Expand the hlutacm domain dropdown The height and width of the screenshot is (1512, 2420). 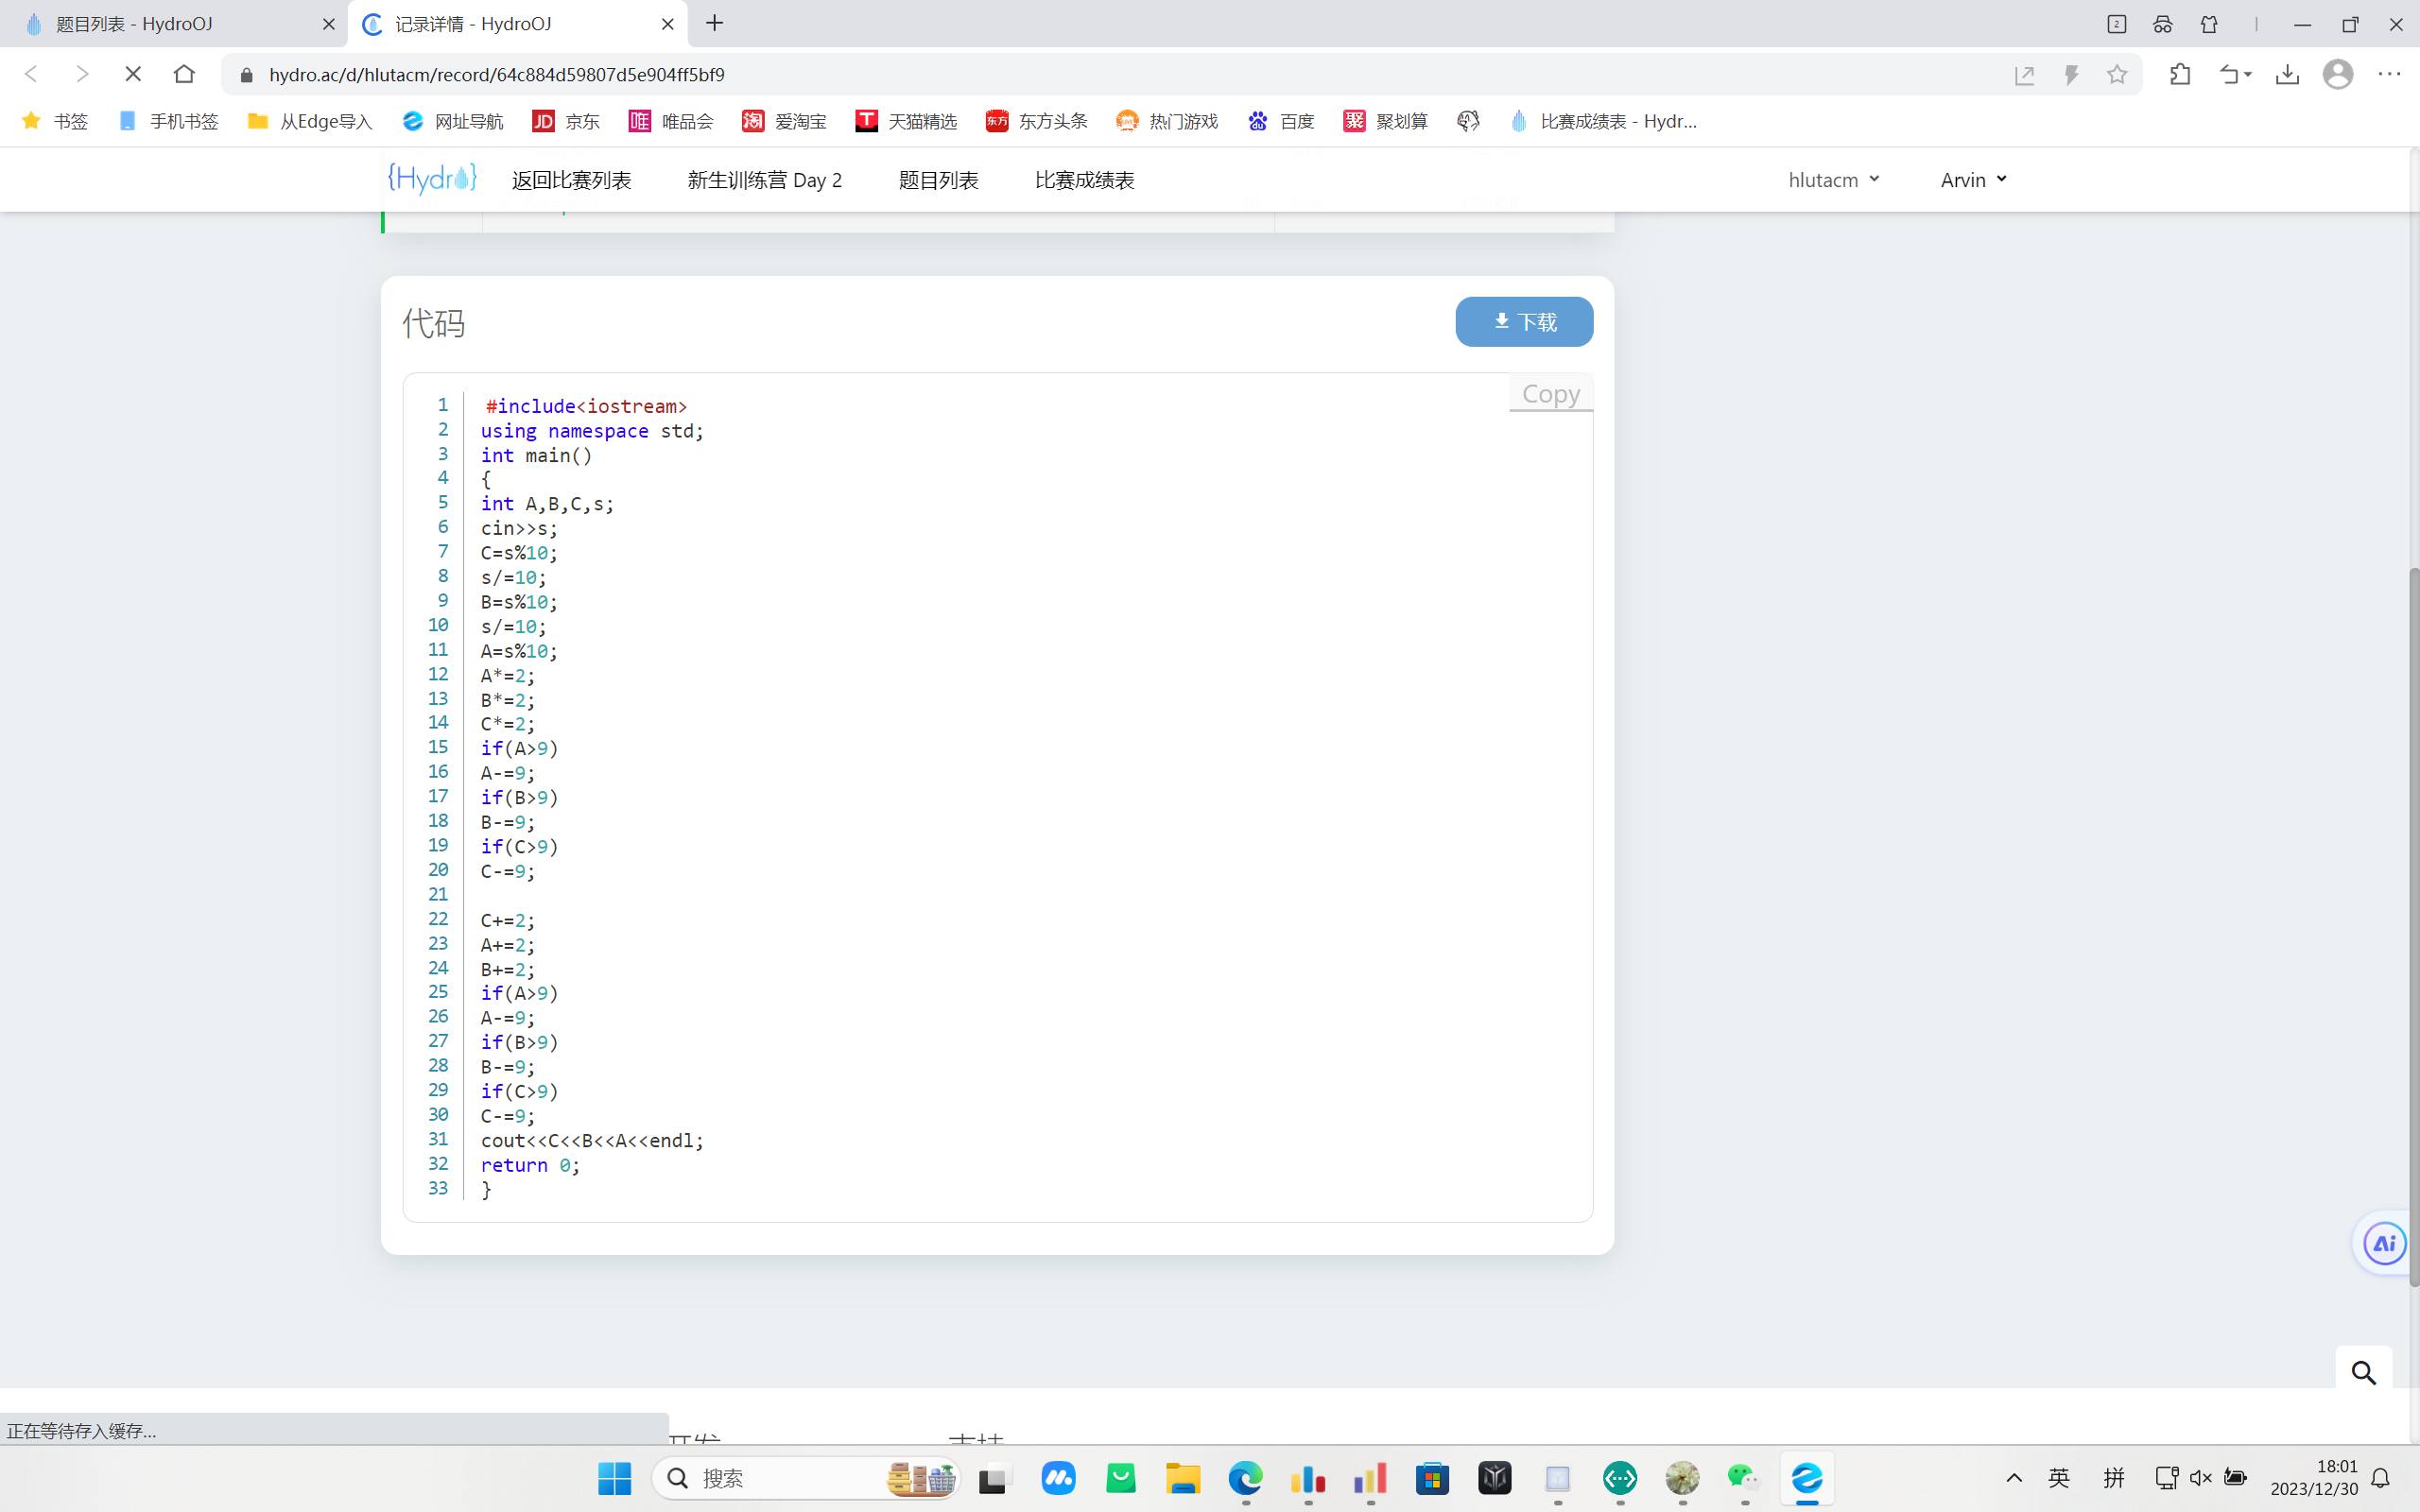pyautogui.click(x=1833, y=180)
